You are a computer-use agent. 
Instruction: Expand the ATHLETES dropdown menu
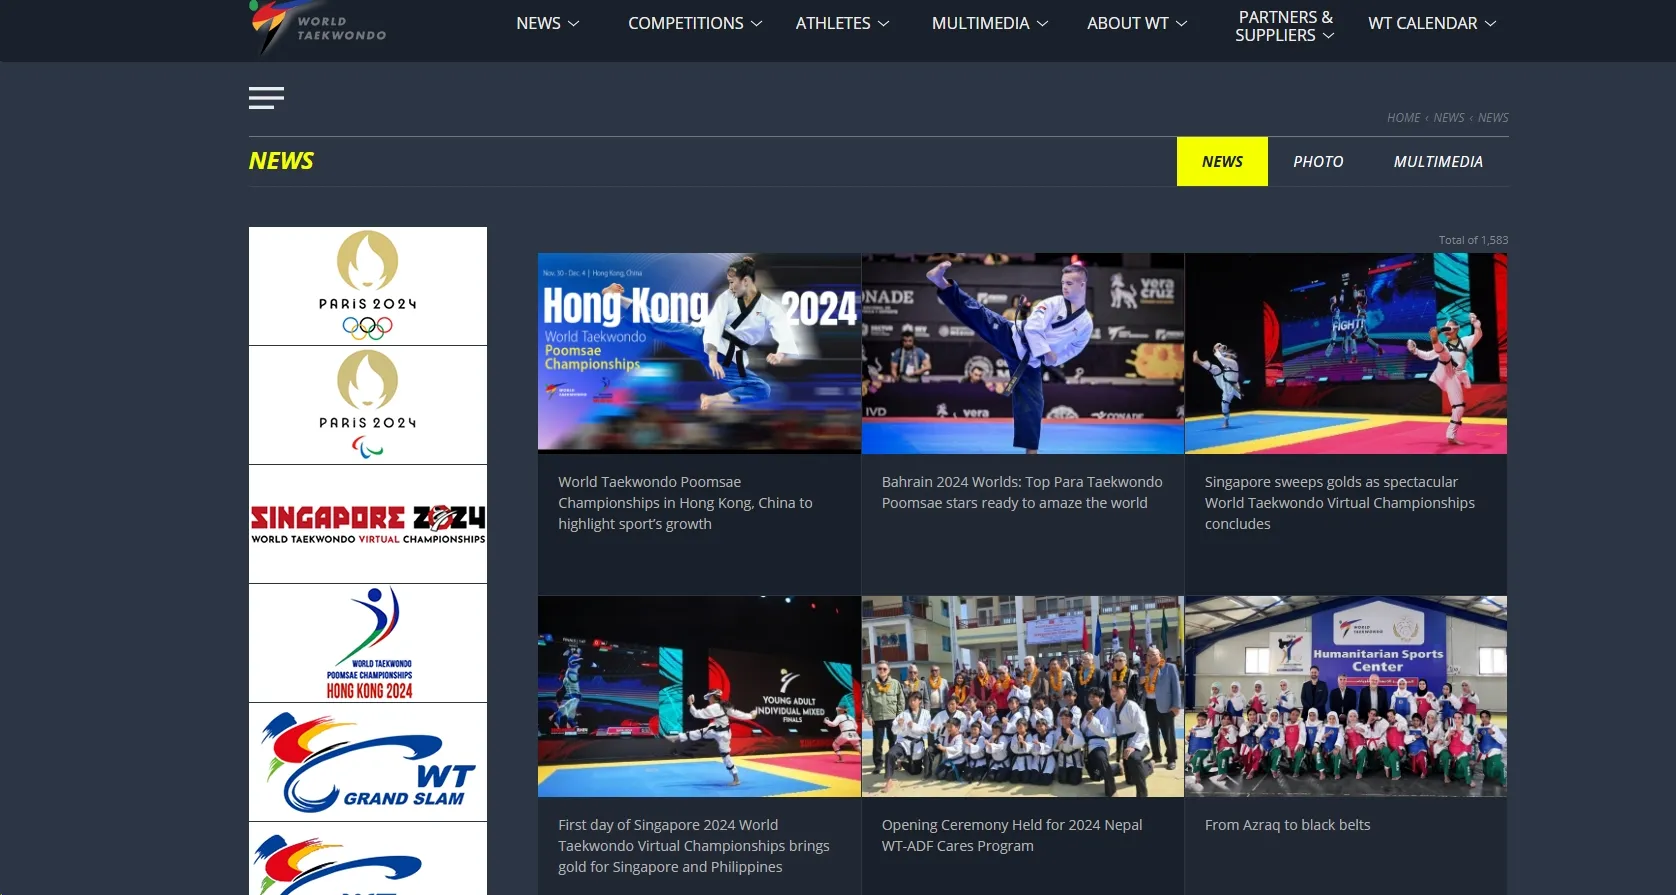click(x=842, y=23)
